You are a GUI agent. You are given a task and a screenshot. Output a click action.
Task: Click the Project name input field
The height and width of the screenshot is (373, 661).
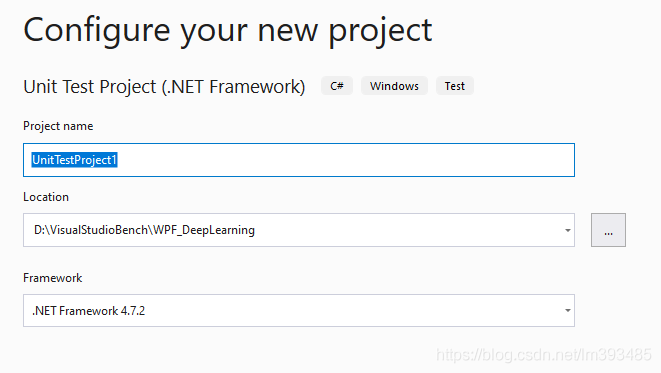[x=299, y=160]
